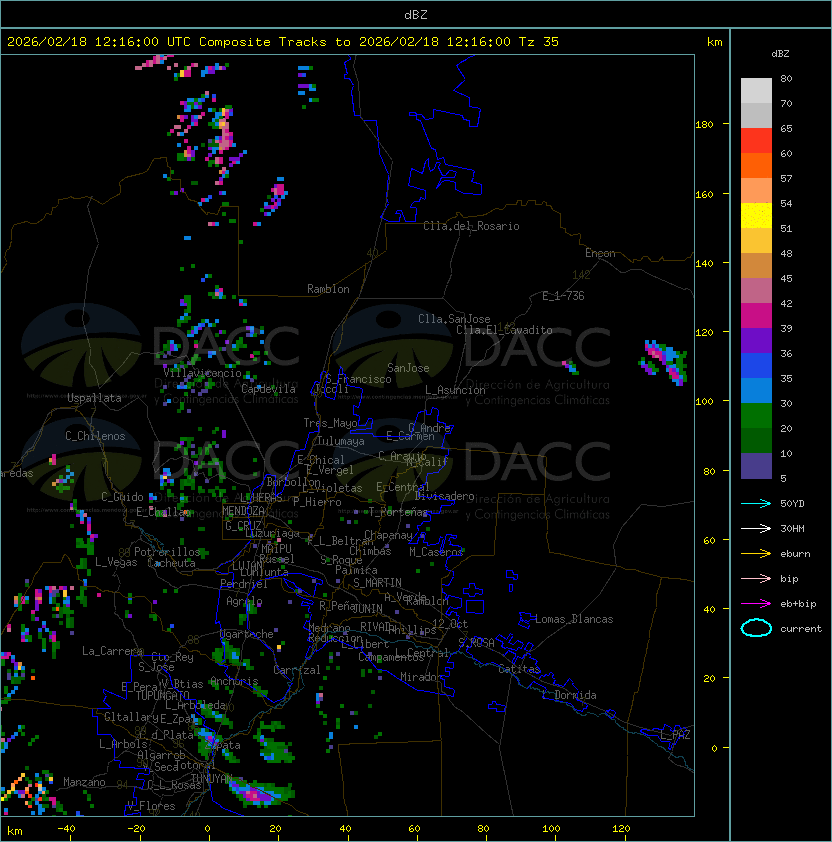Click the Lomas_Blancas label
This screenshot has height=842, width=832.
[x=574, y=619]
